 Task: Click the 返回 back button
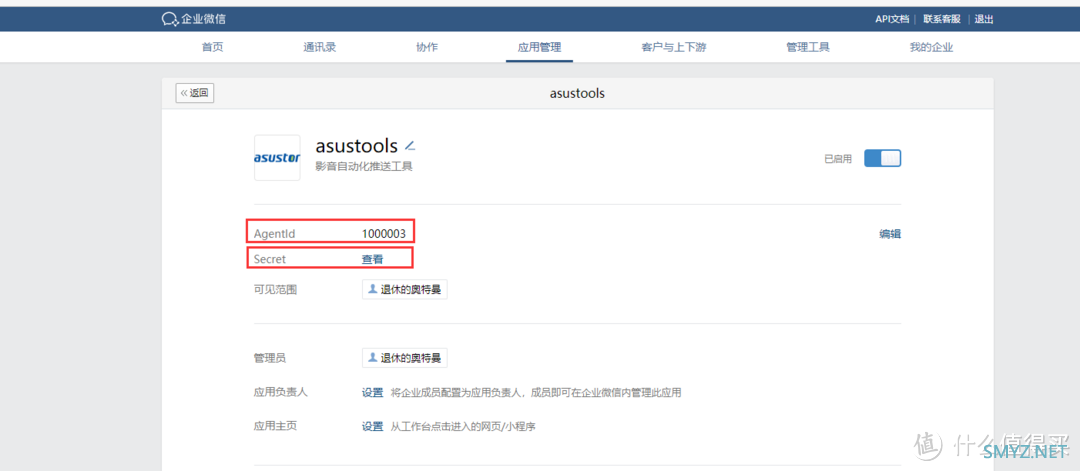pos(195,93)
